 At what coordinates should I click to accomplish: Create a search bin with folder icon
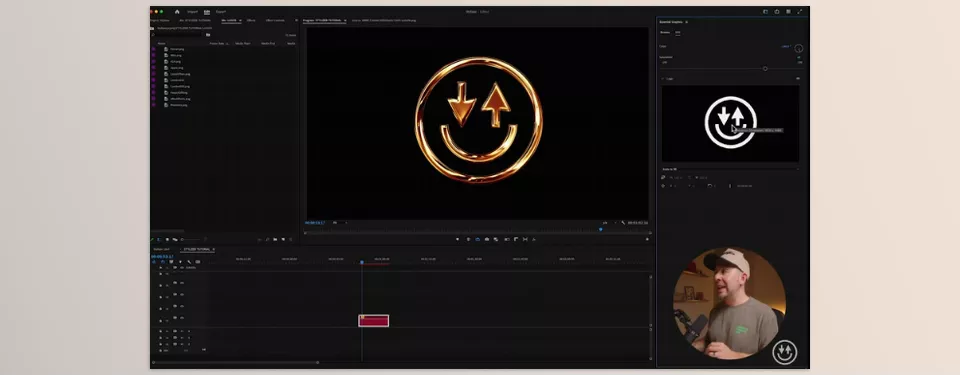point(208,34)
